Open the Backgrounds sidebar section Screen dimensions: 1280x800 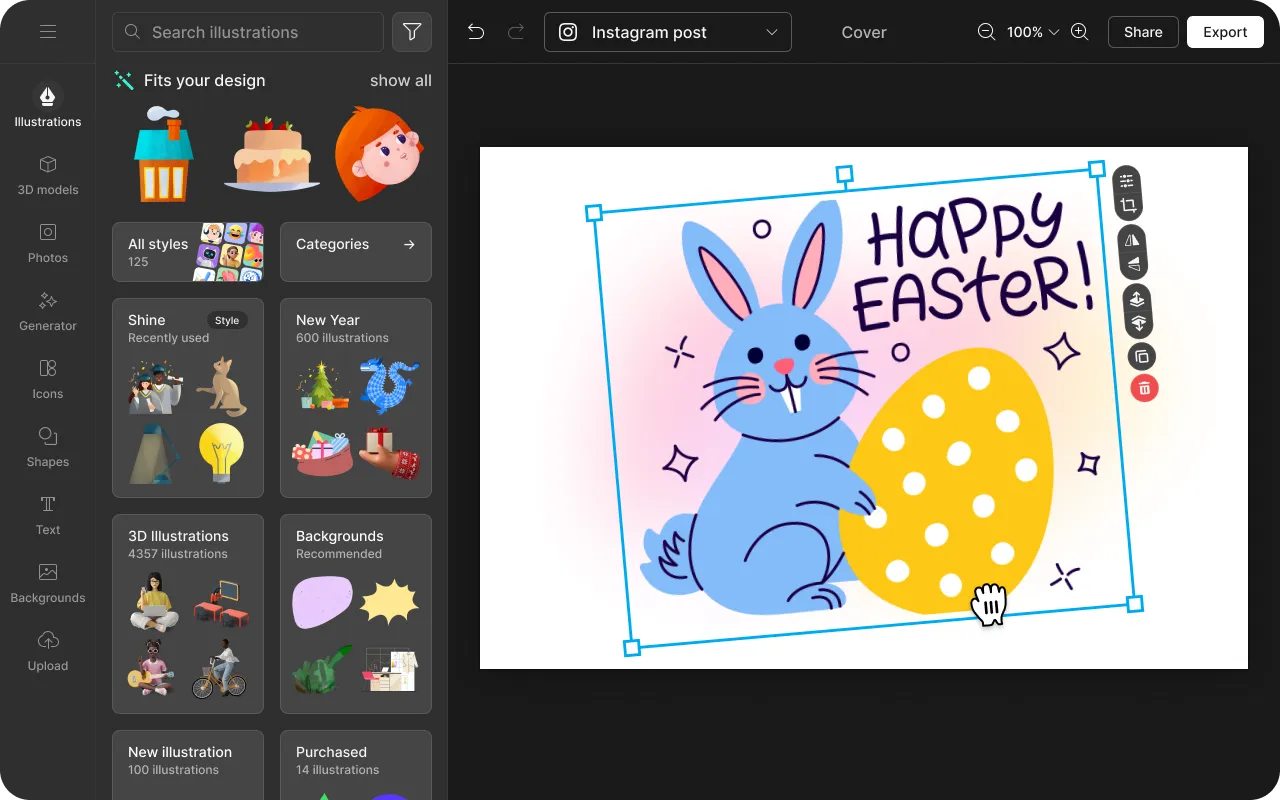click(47, 582)
